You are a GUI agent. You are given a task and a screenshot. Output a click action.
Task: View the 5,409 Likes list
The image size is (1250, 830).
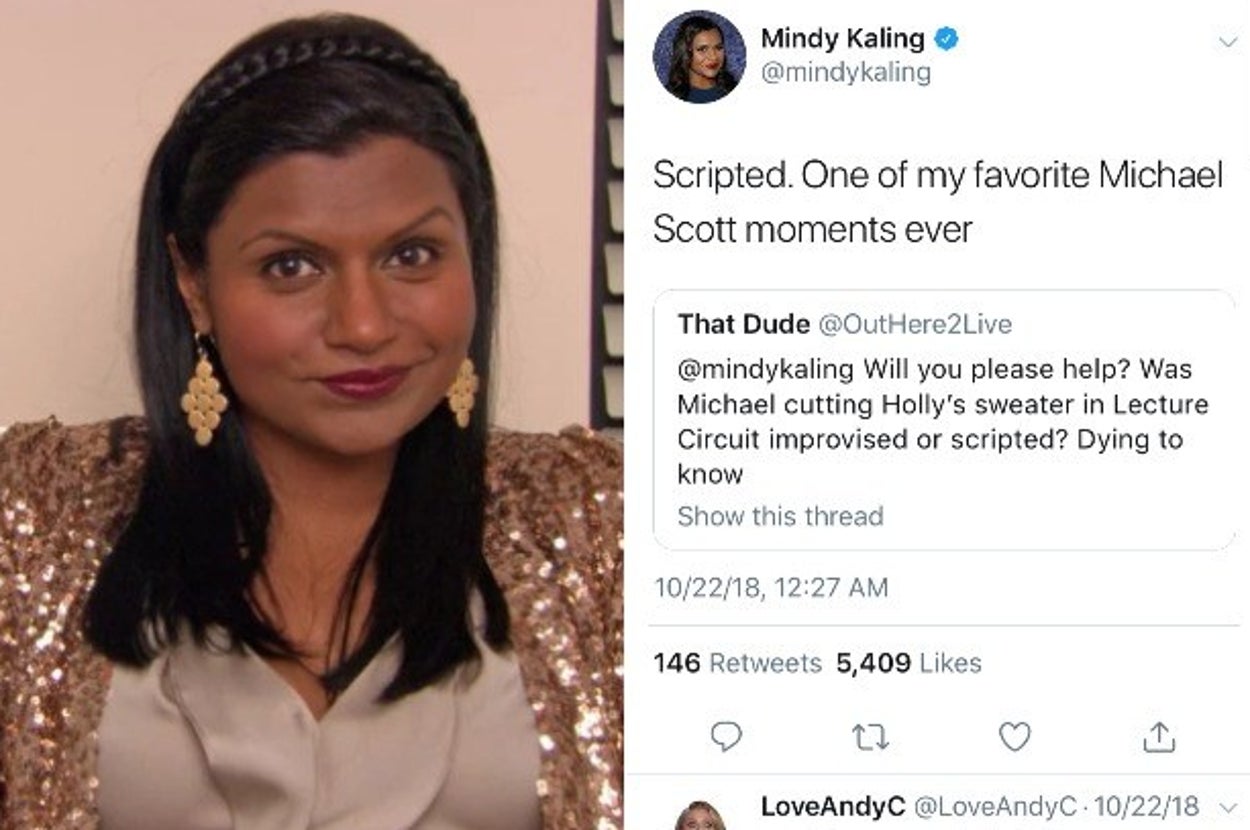tap(909, 663)
